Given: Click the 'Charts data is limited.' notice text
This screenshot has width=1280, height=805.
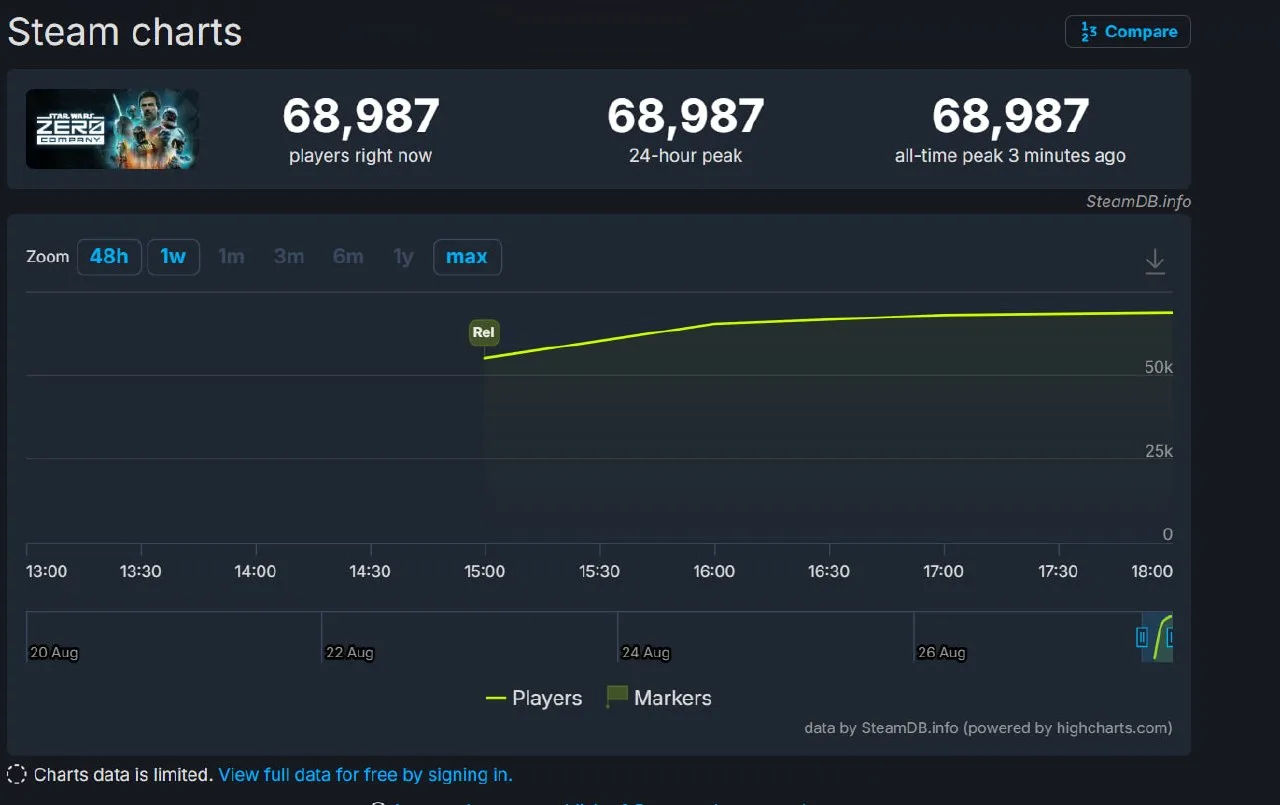Looking at the screenshot, I should click(x=123, y=775).
